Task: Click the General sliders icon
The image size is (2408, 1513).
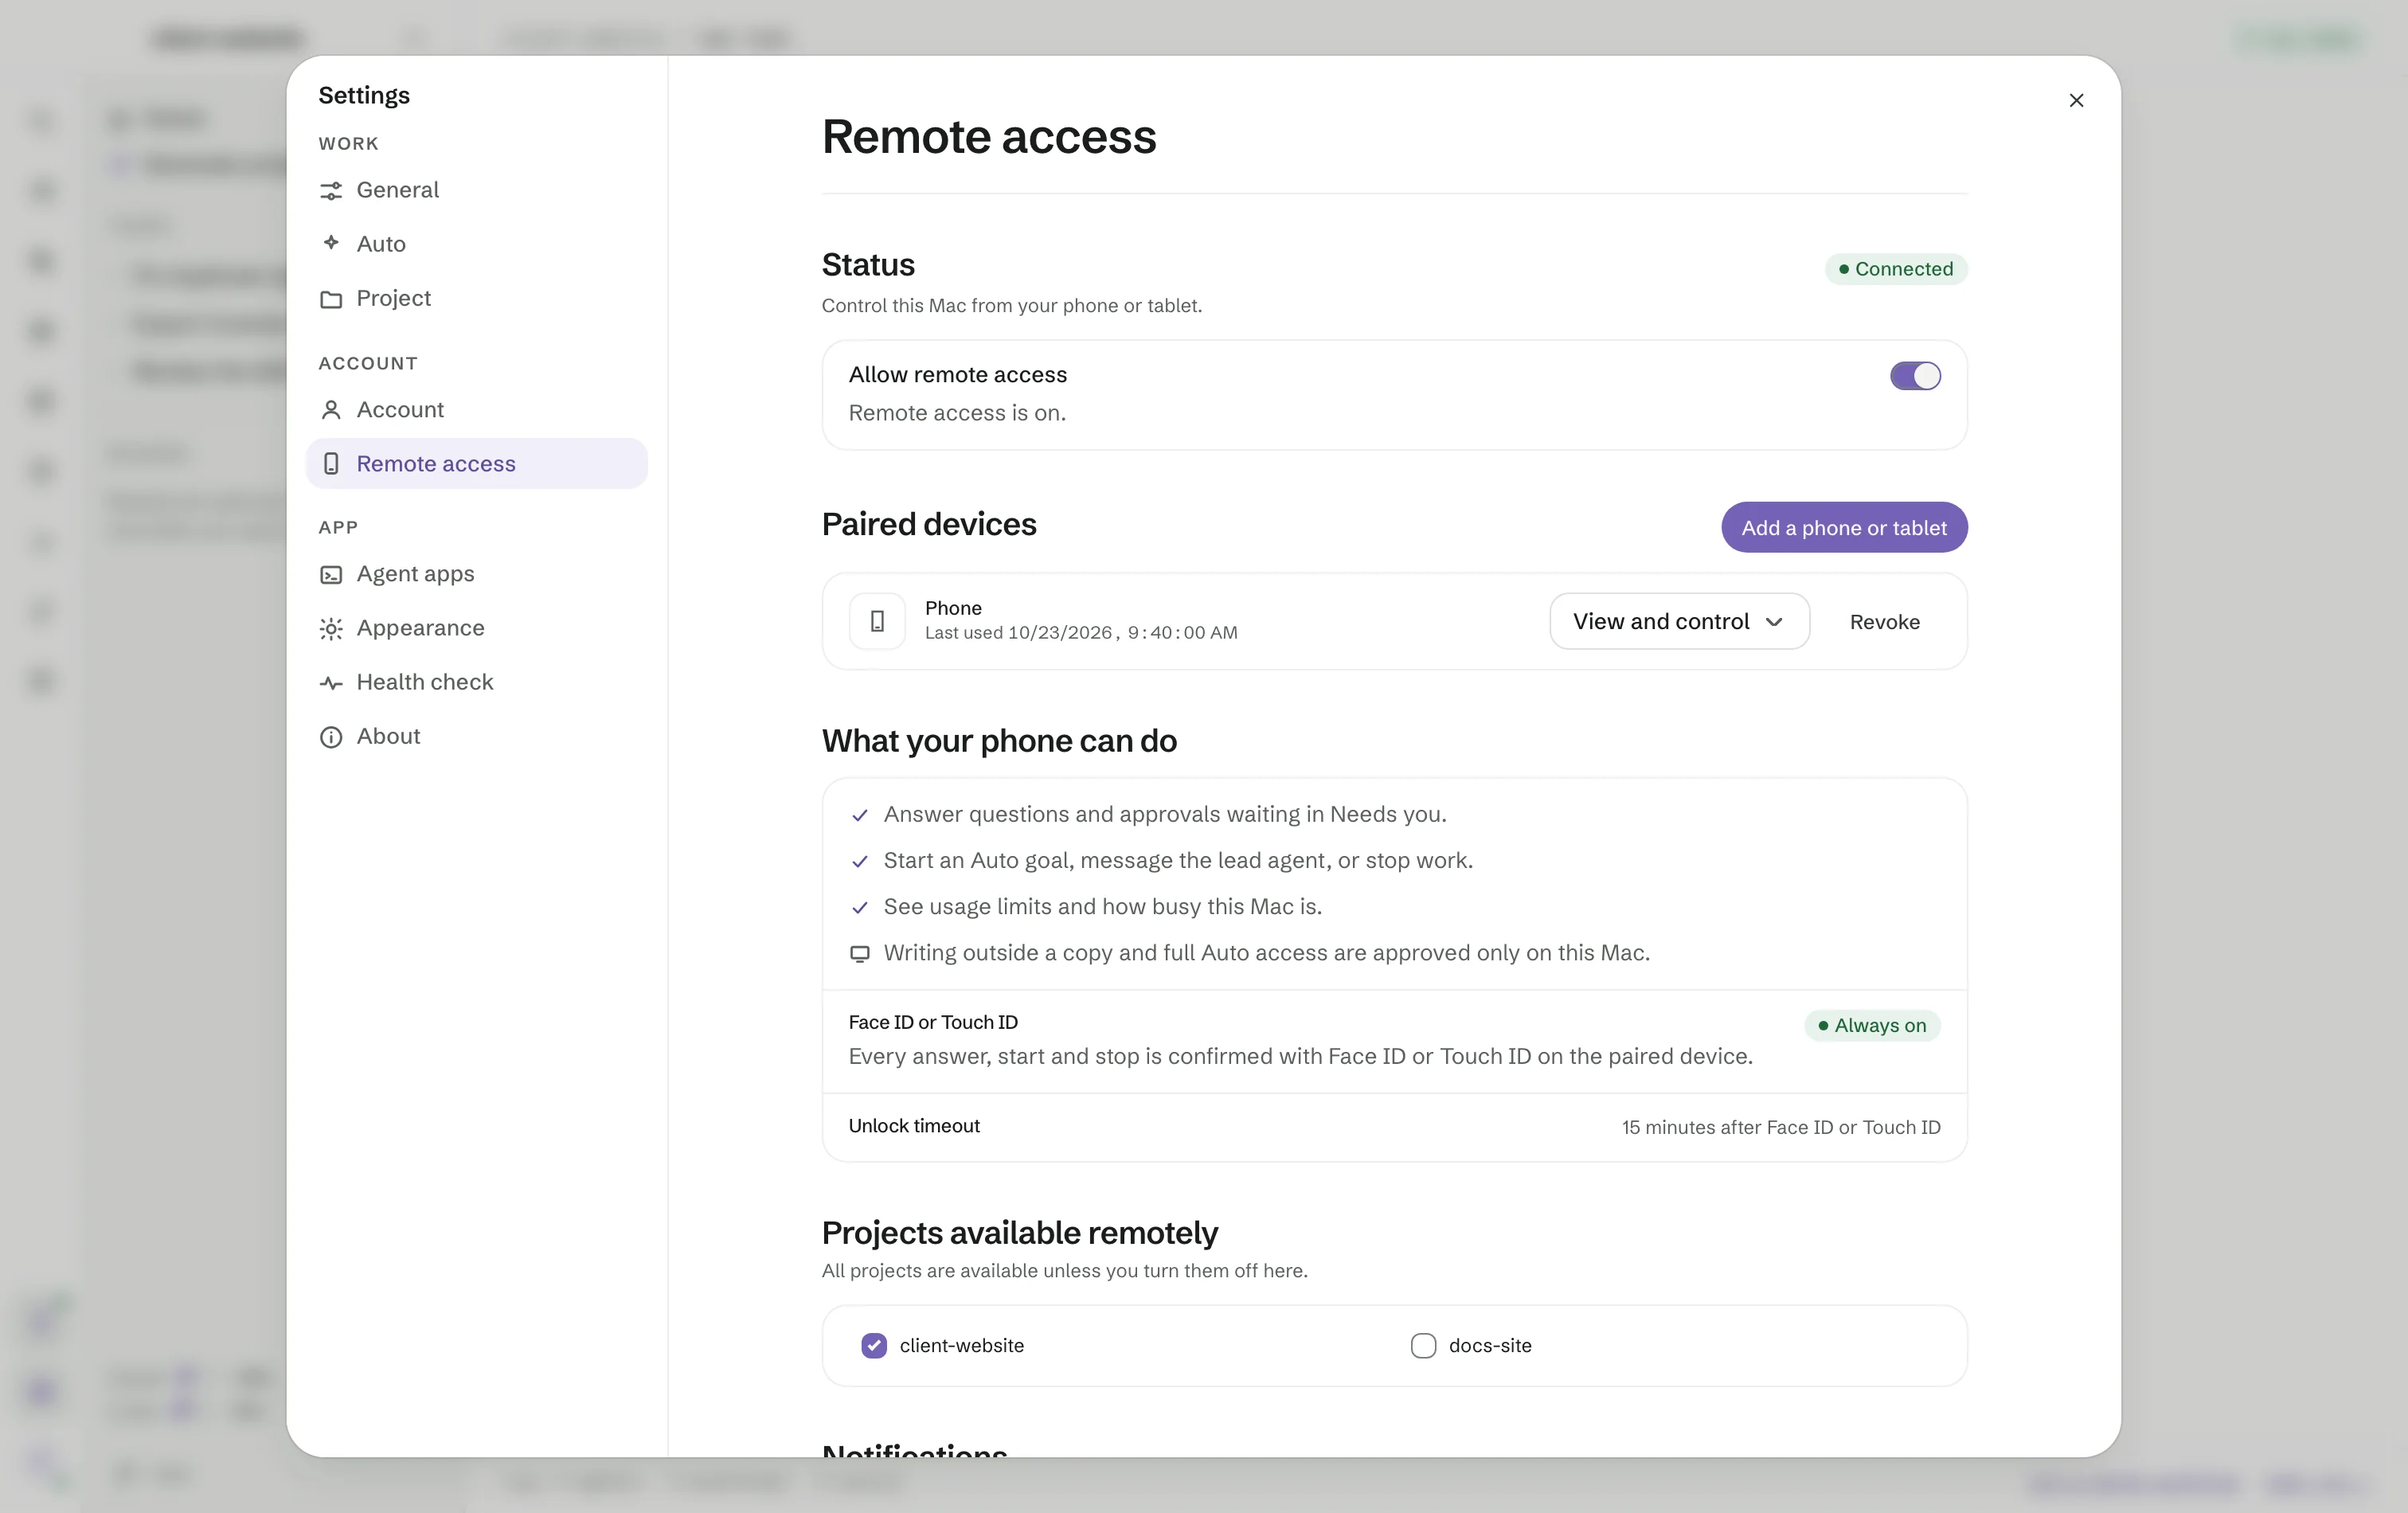Action: point(331,191)
